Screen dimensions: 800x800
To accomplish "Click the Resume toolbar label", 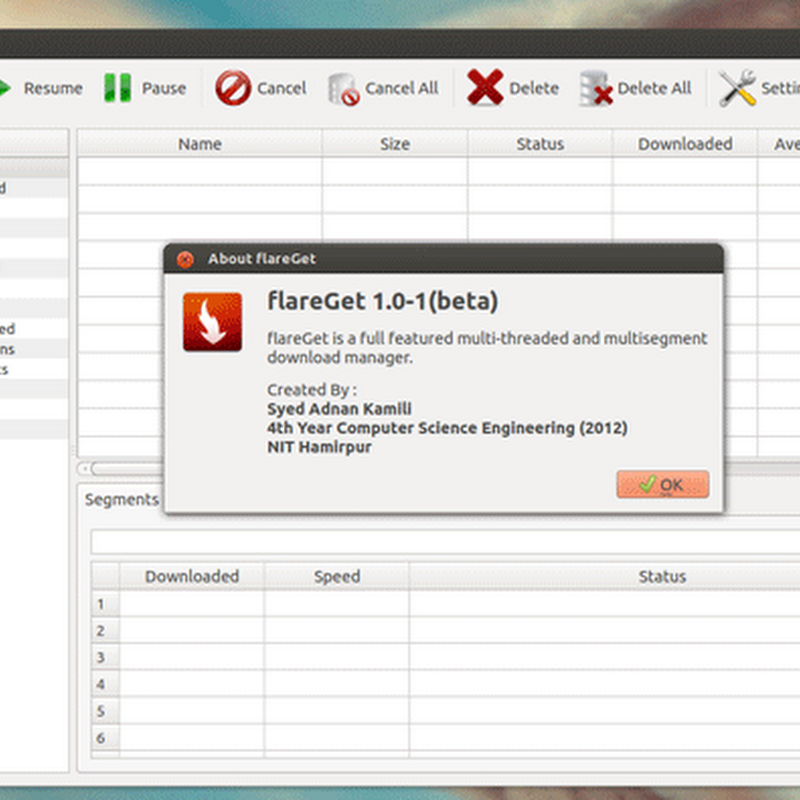I will [53, 88].
